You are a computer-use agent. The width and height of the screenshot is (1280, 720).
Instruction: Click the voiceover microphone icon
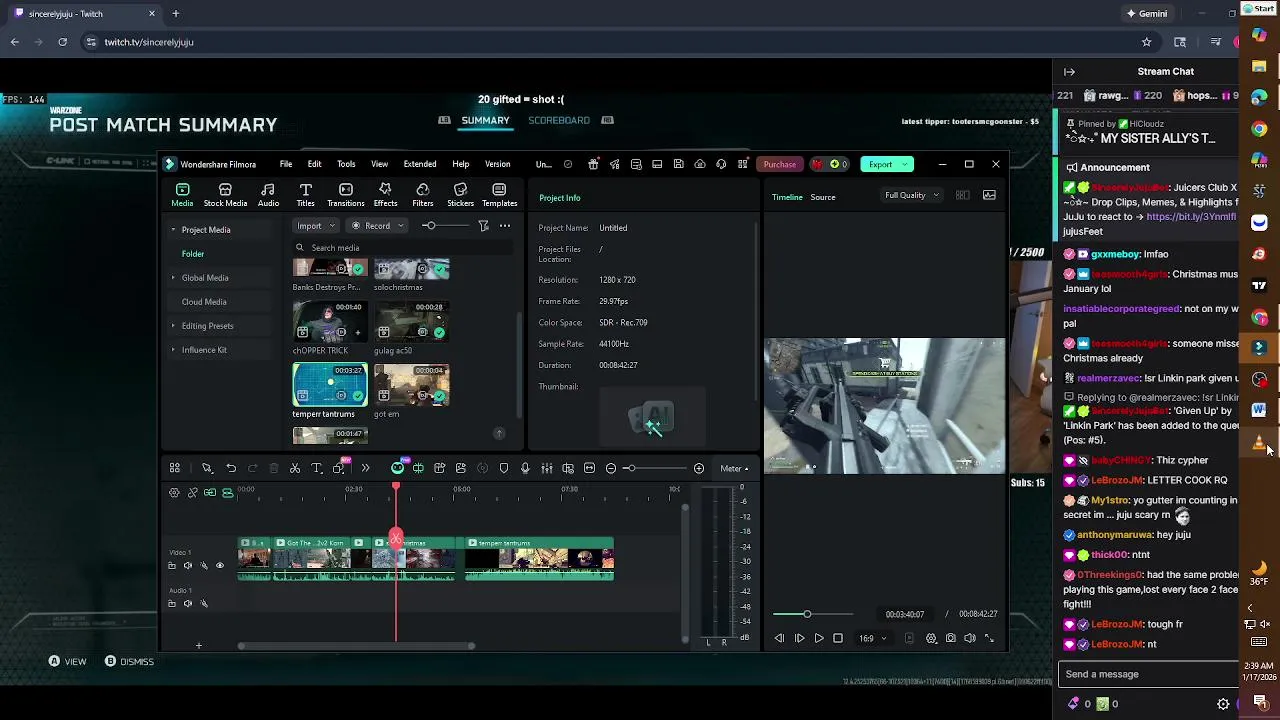tap(525, 468)
